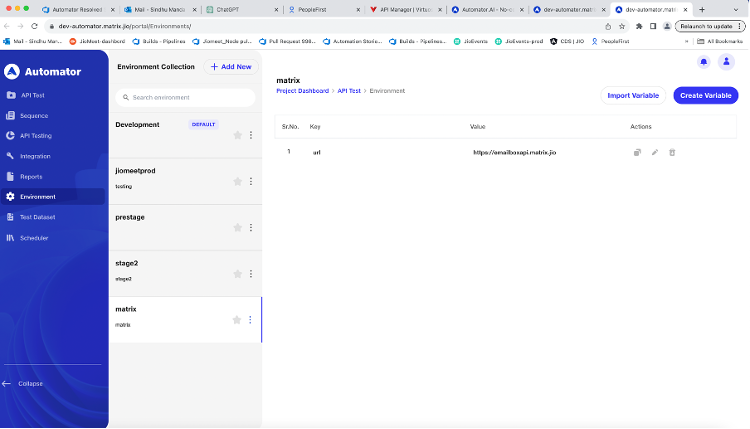Open the Sequence section icon

point(11,115)
